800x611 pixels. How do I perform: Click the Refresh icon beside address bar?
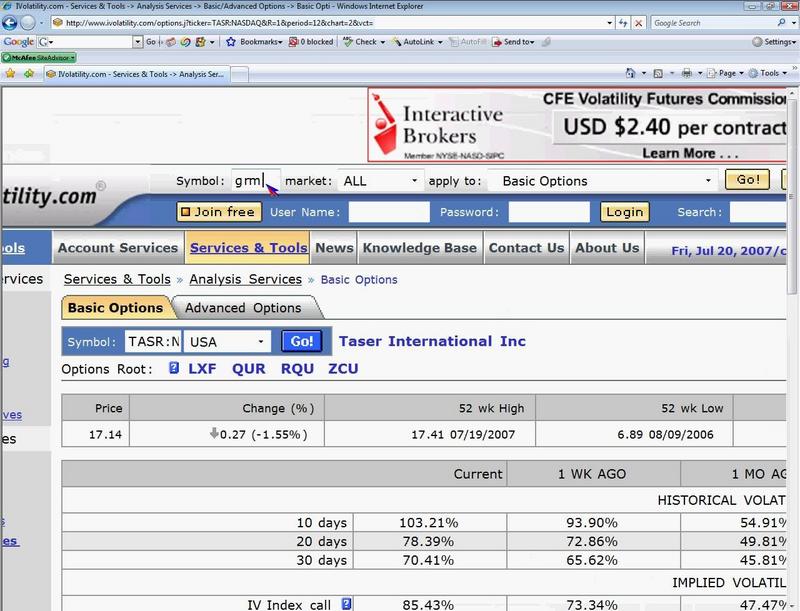click(x=623, y=23)
